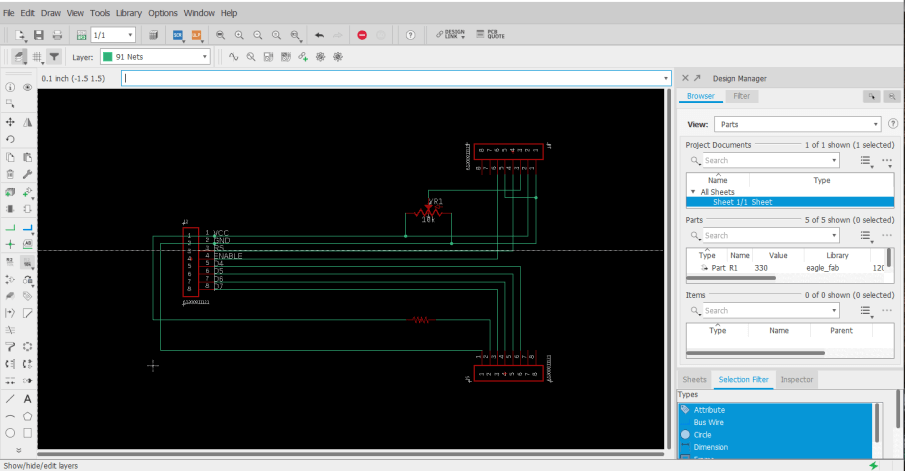
Task: Toggle the selection filter funnel icon
Action: click(54, 57)
